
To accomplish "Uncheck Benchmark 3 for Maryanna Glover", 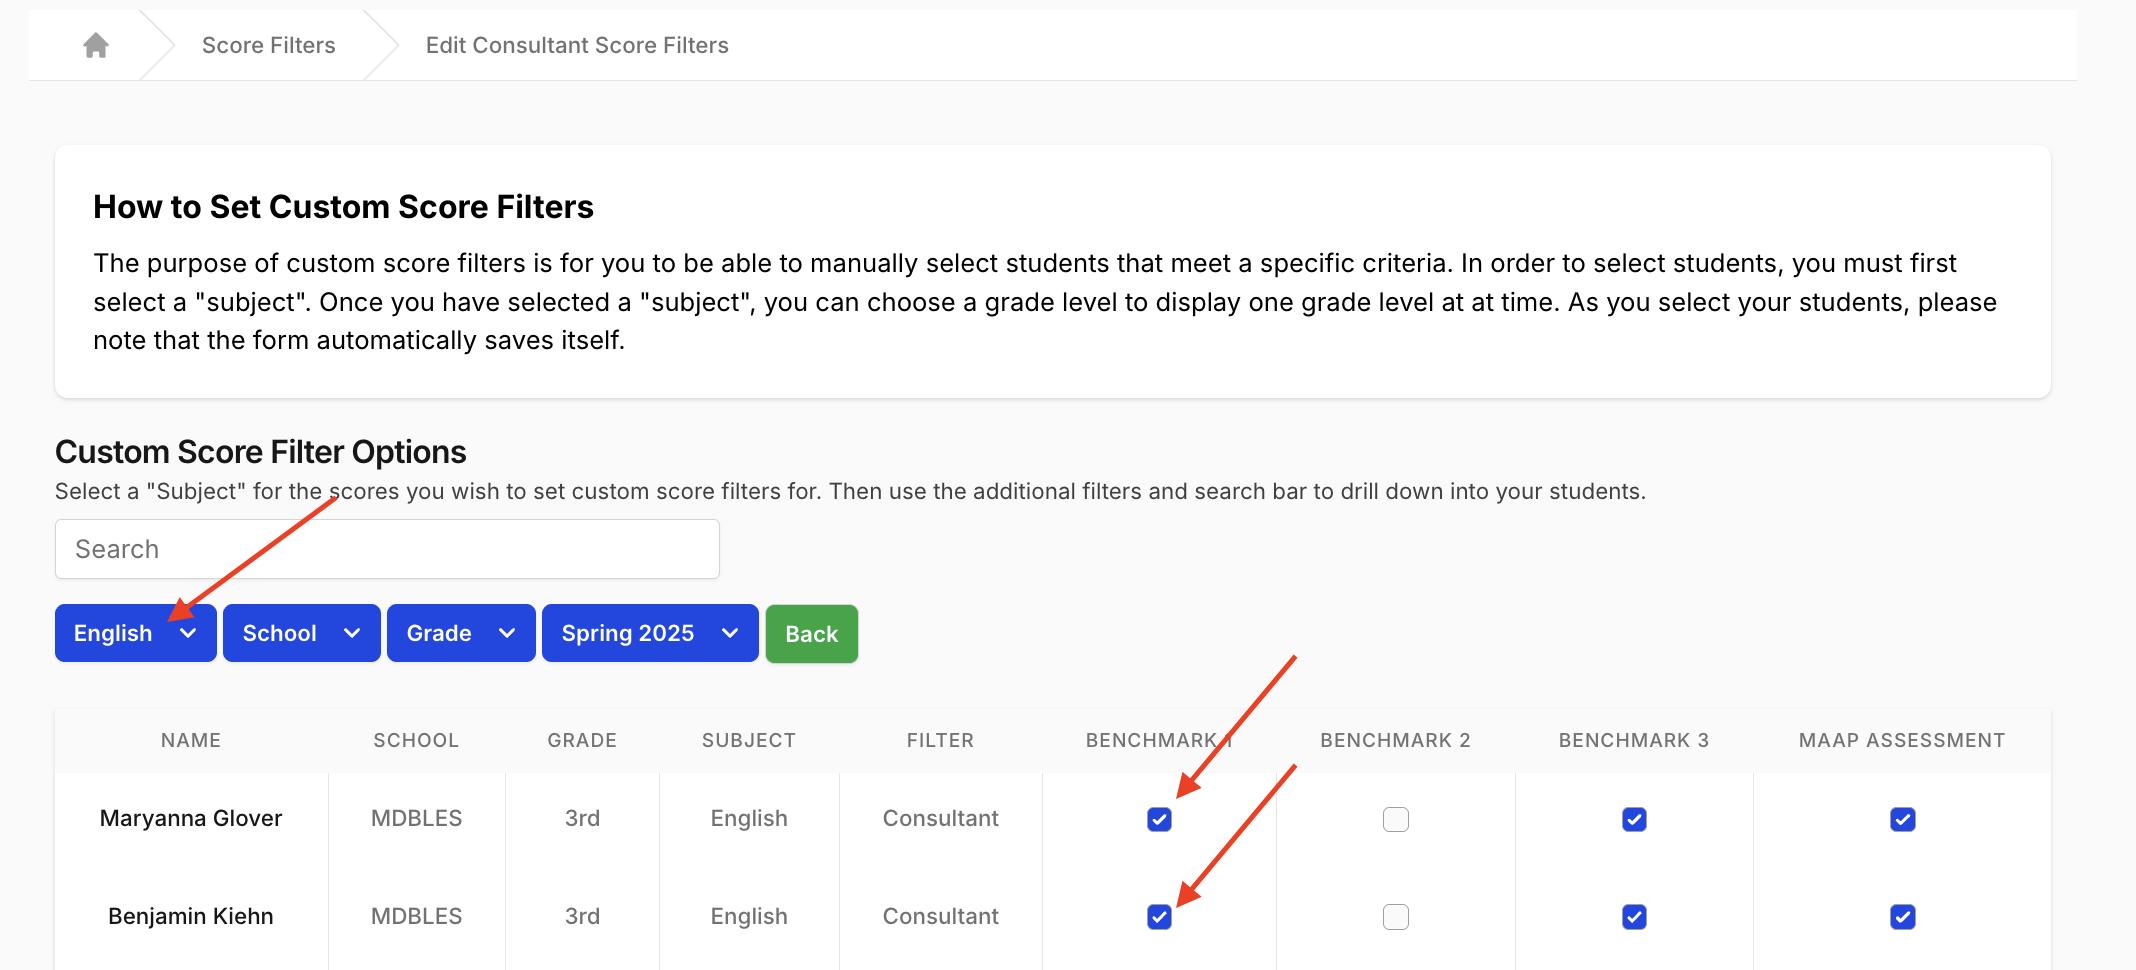I will point(1634,819).
